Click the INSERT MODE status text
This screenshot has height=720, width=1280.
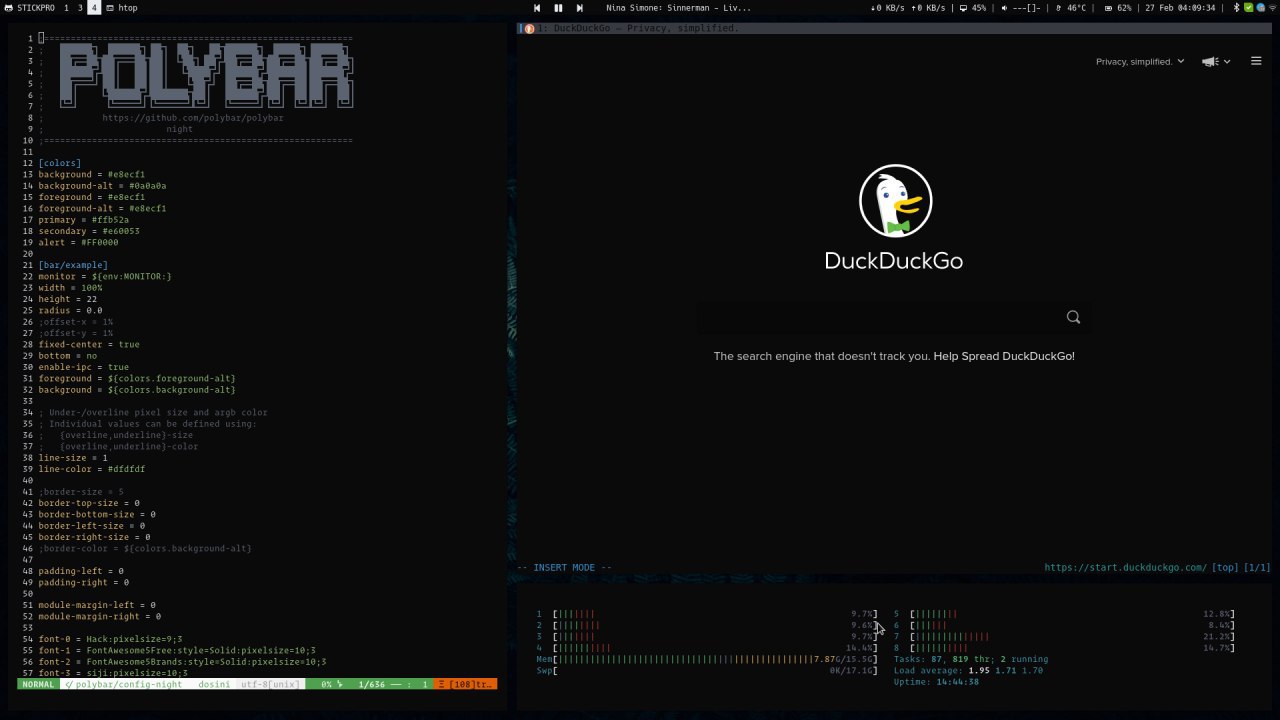tap(564, 567)
